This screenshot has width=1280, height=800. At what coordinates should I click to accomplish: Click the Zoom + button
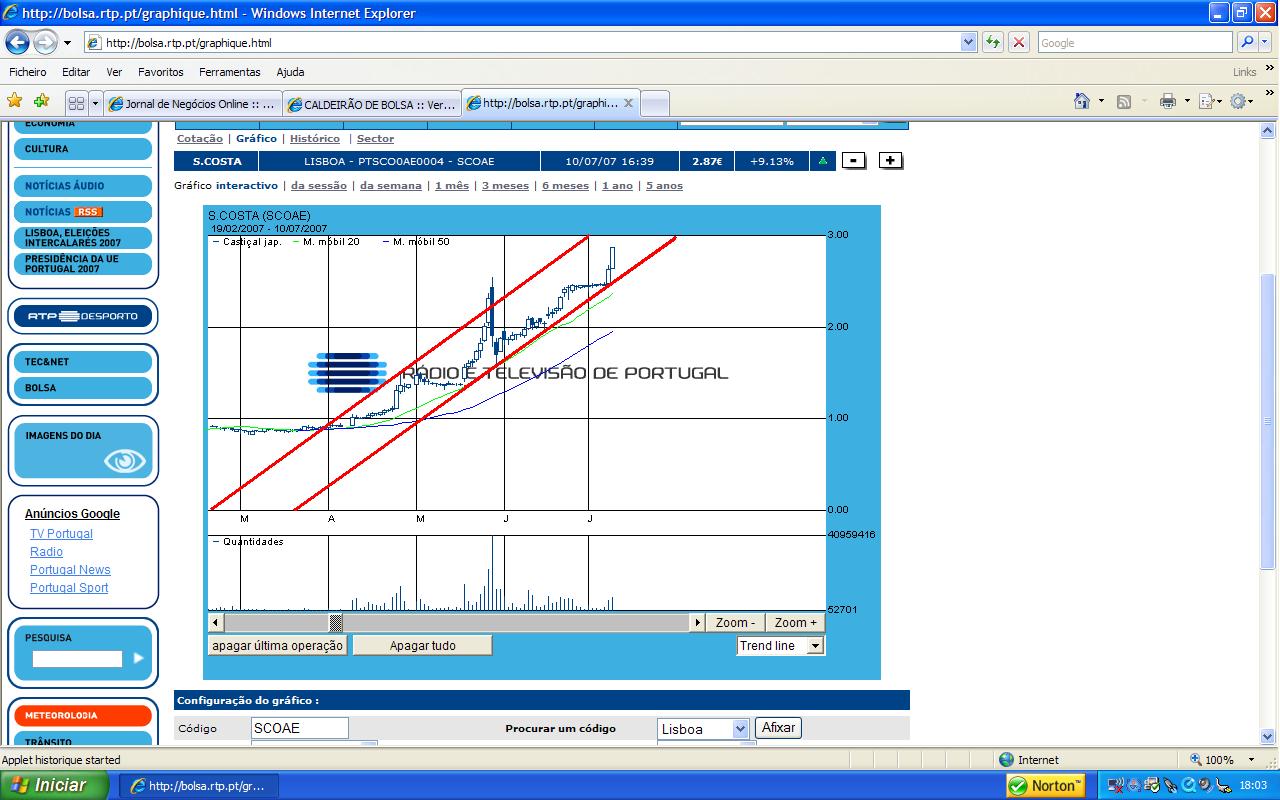pyautogui.click(x=795, y=622)
